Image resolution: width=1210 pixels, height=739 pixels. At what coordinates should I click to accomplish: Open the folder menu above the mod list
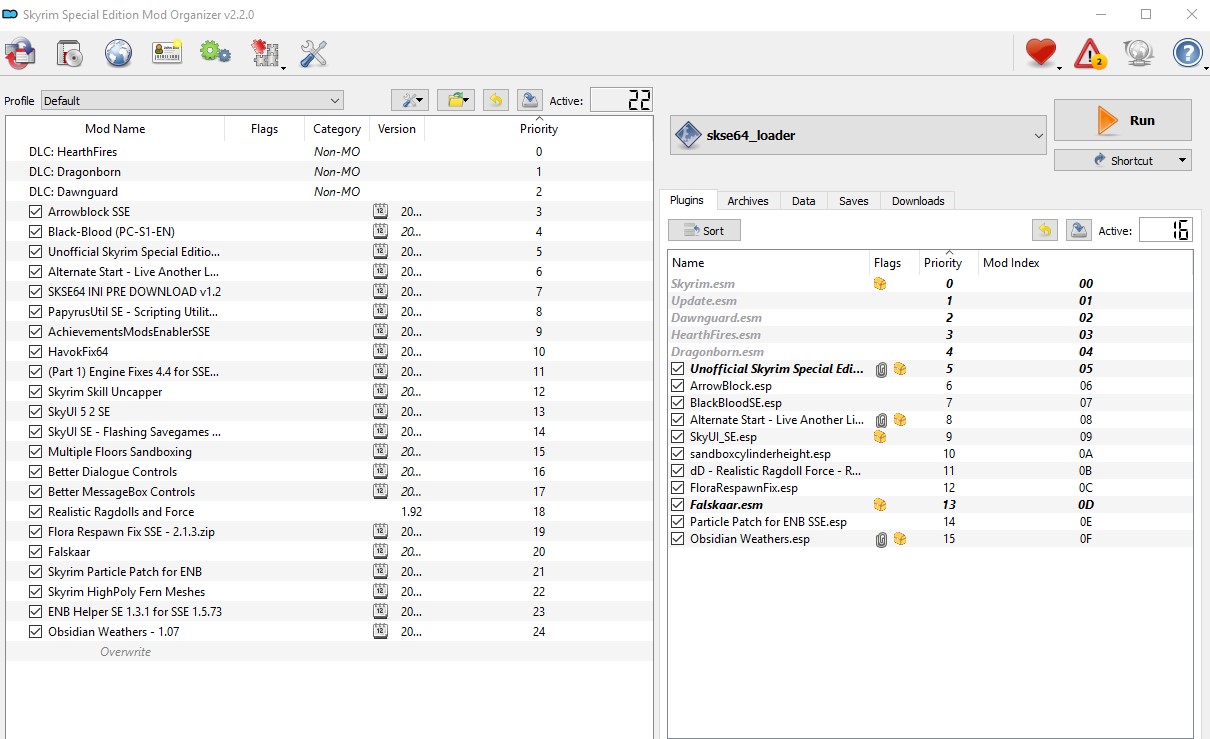457,100
